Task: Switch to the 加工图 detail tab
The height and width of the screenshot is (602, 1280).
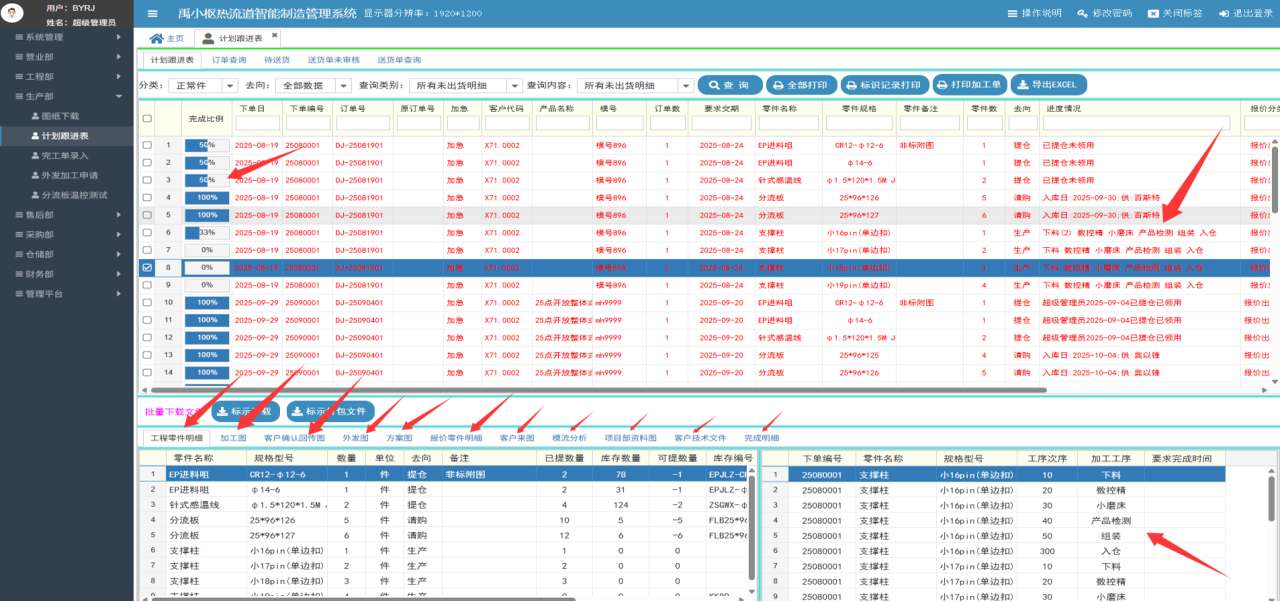Action: click(233, 438)
